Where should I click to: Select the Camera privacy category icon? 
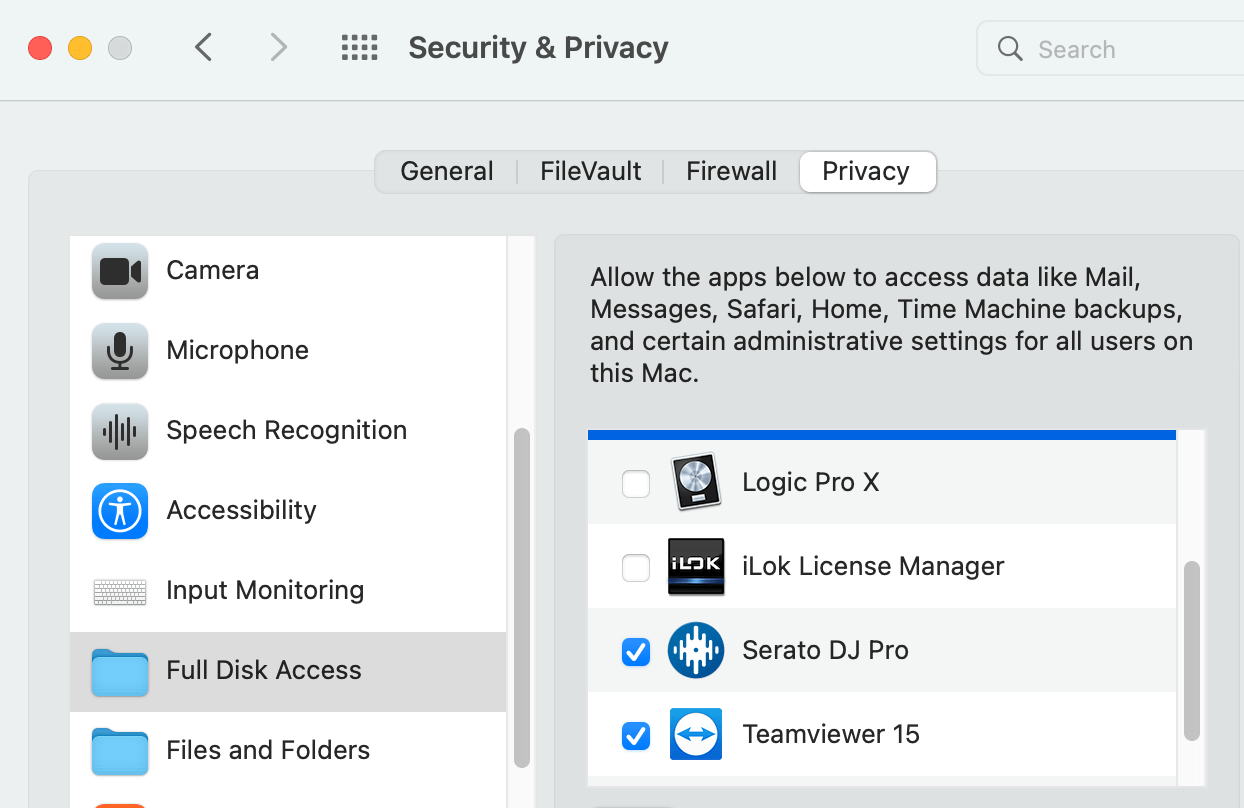coord(119,270)
